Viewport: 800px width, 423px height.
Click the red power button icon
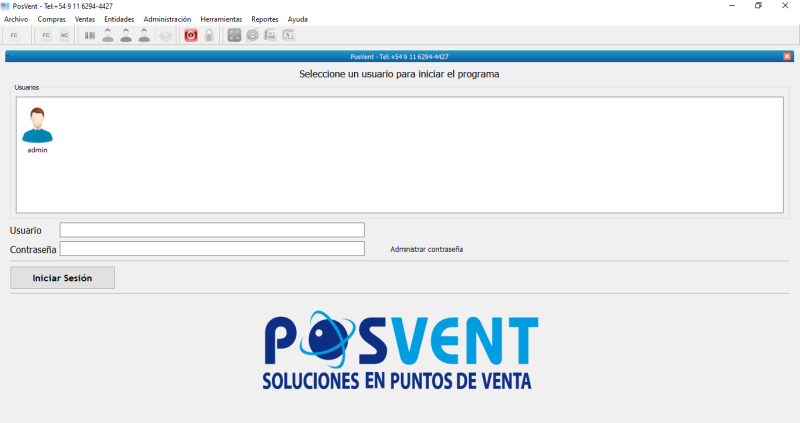pyautogui.click(x=191, y=35)
